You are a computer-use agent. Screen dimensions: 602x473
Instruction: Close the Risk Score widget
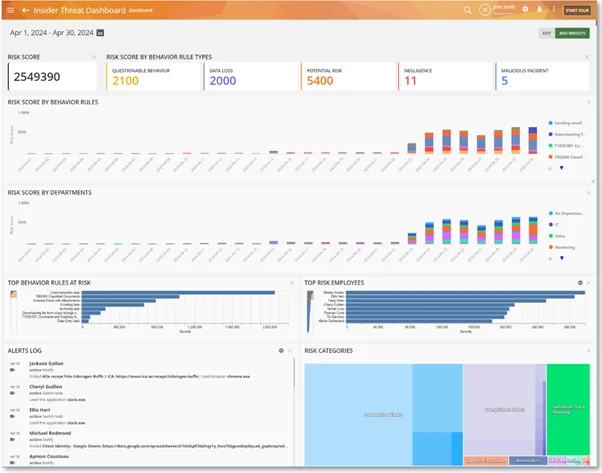tap(94, 57)
